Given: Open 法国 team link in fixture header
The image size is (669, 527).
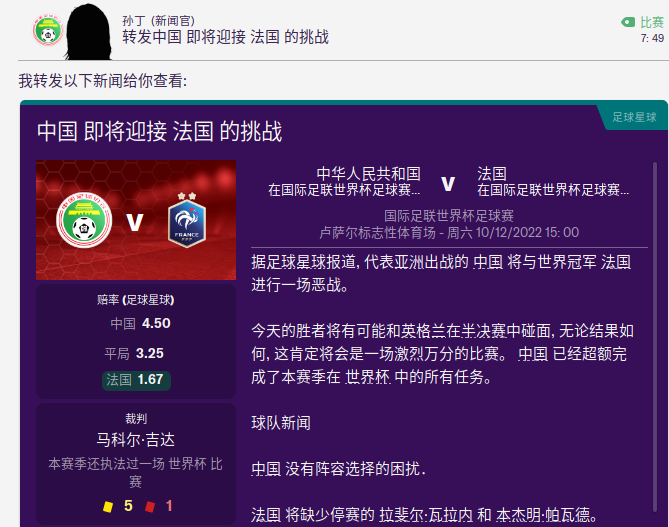Looking at the screenshot, I should (x=492, y=174).
